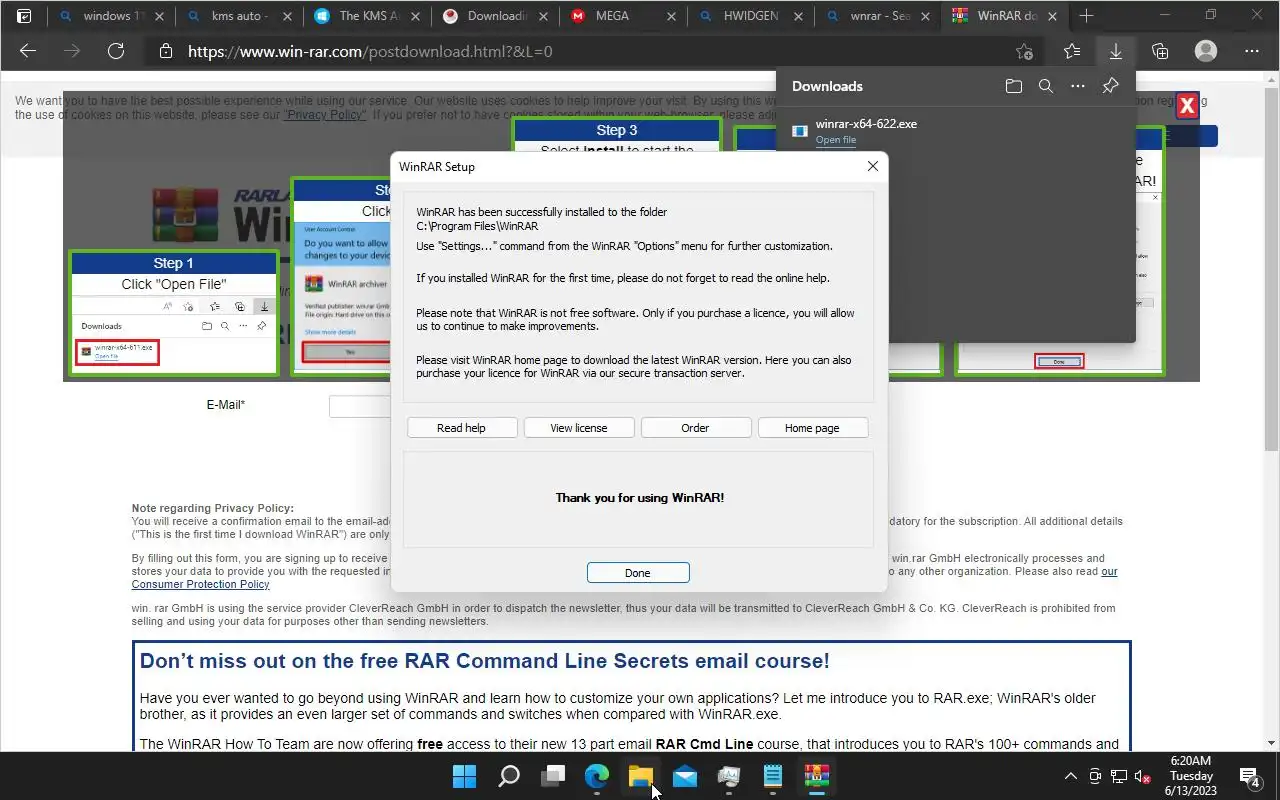Click the Order button
The height and width of the screenshot is (800, 1280).
point(695,428)
